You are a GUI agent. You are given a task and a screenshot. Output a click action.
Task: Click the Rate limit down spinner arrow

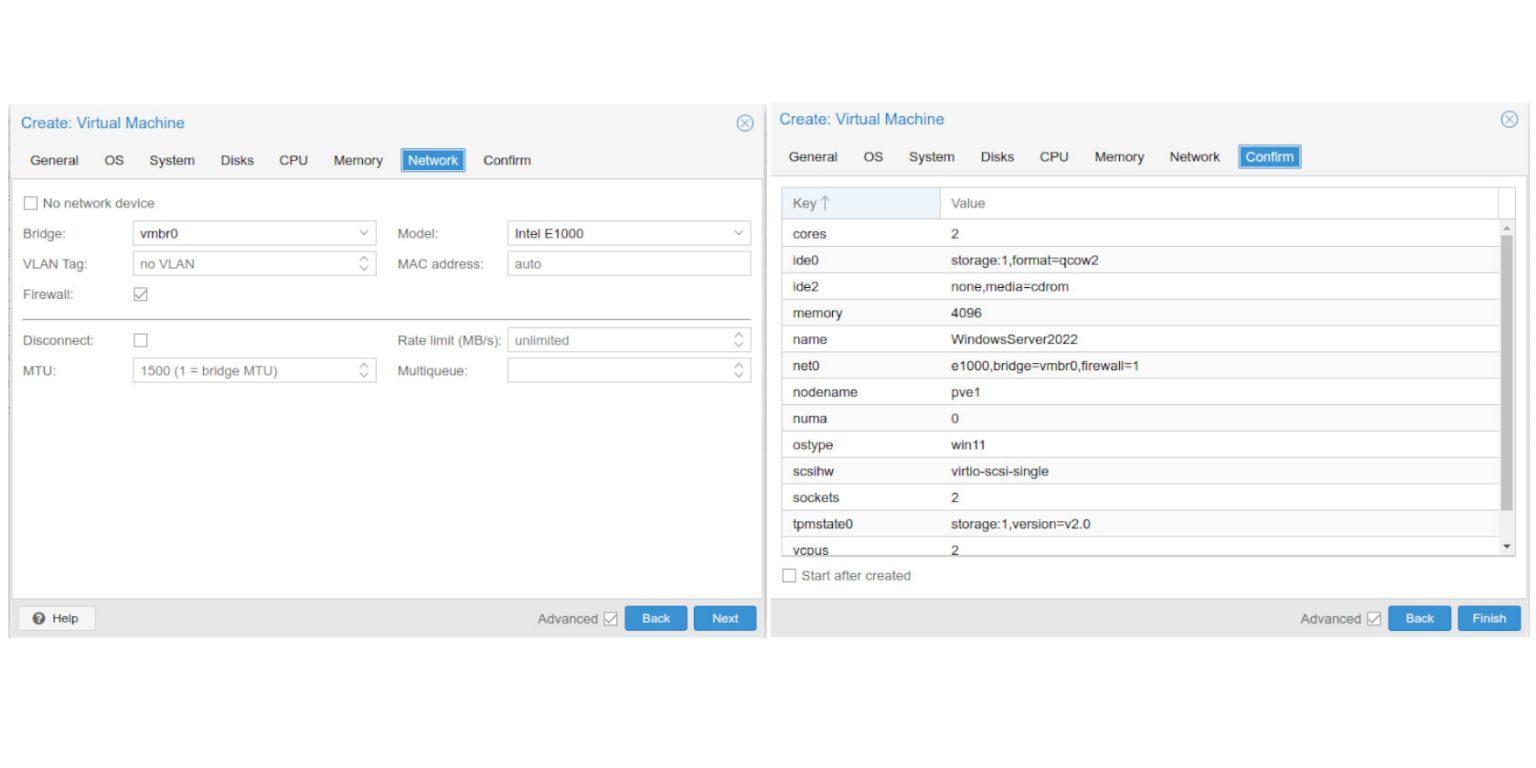tap(737, 344)
